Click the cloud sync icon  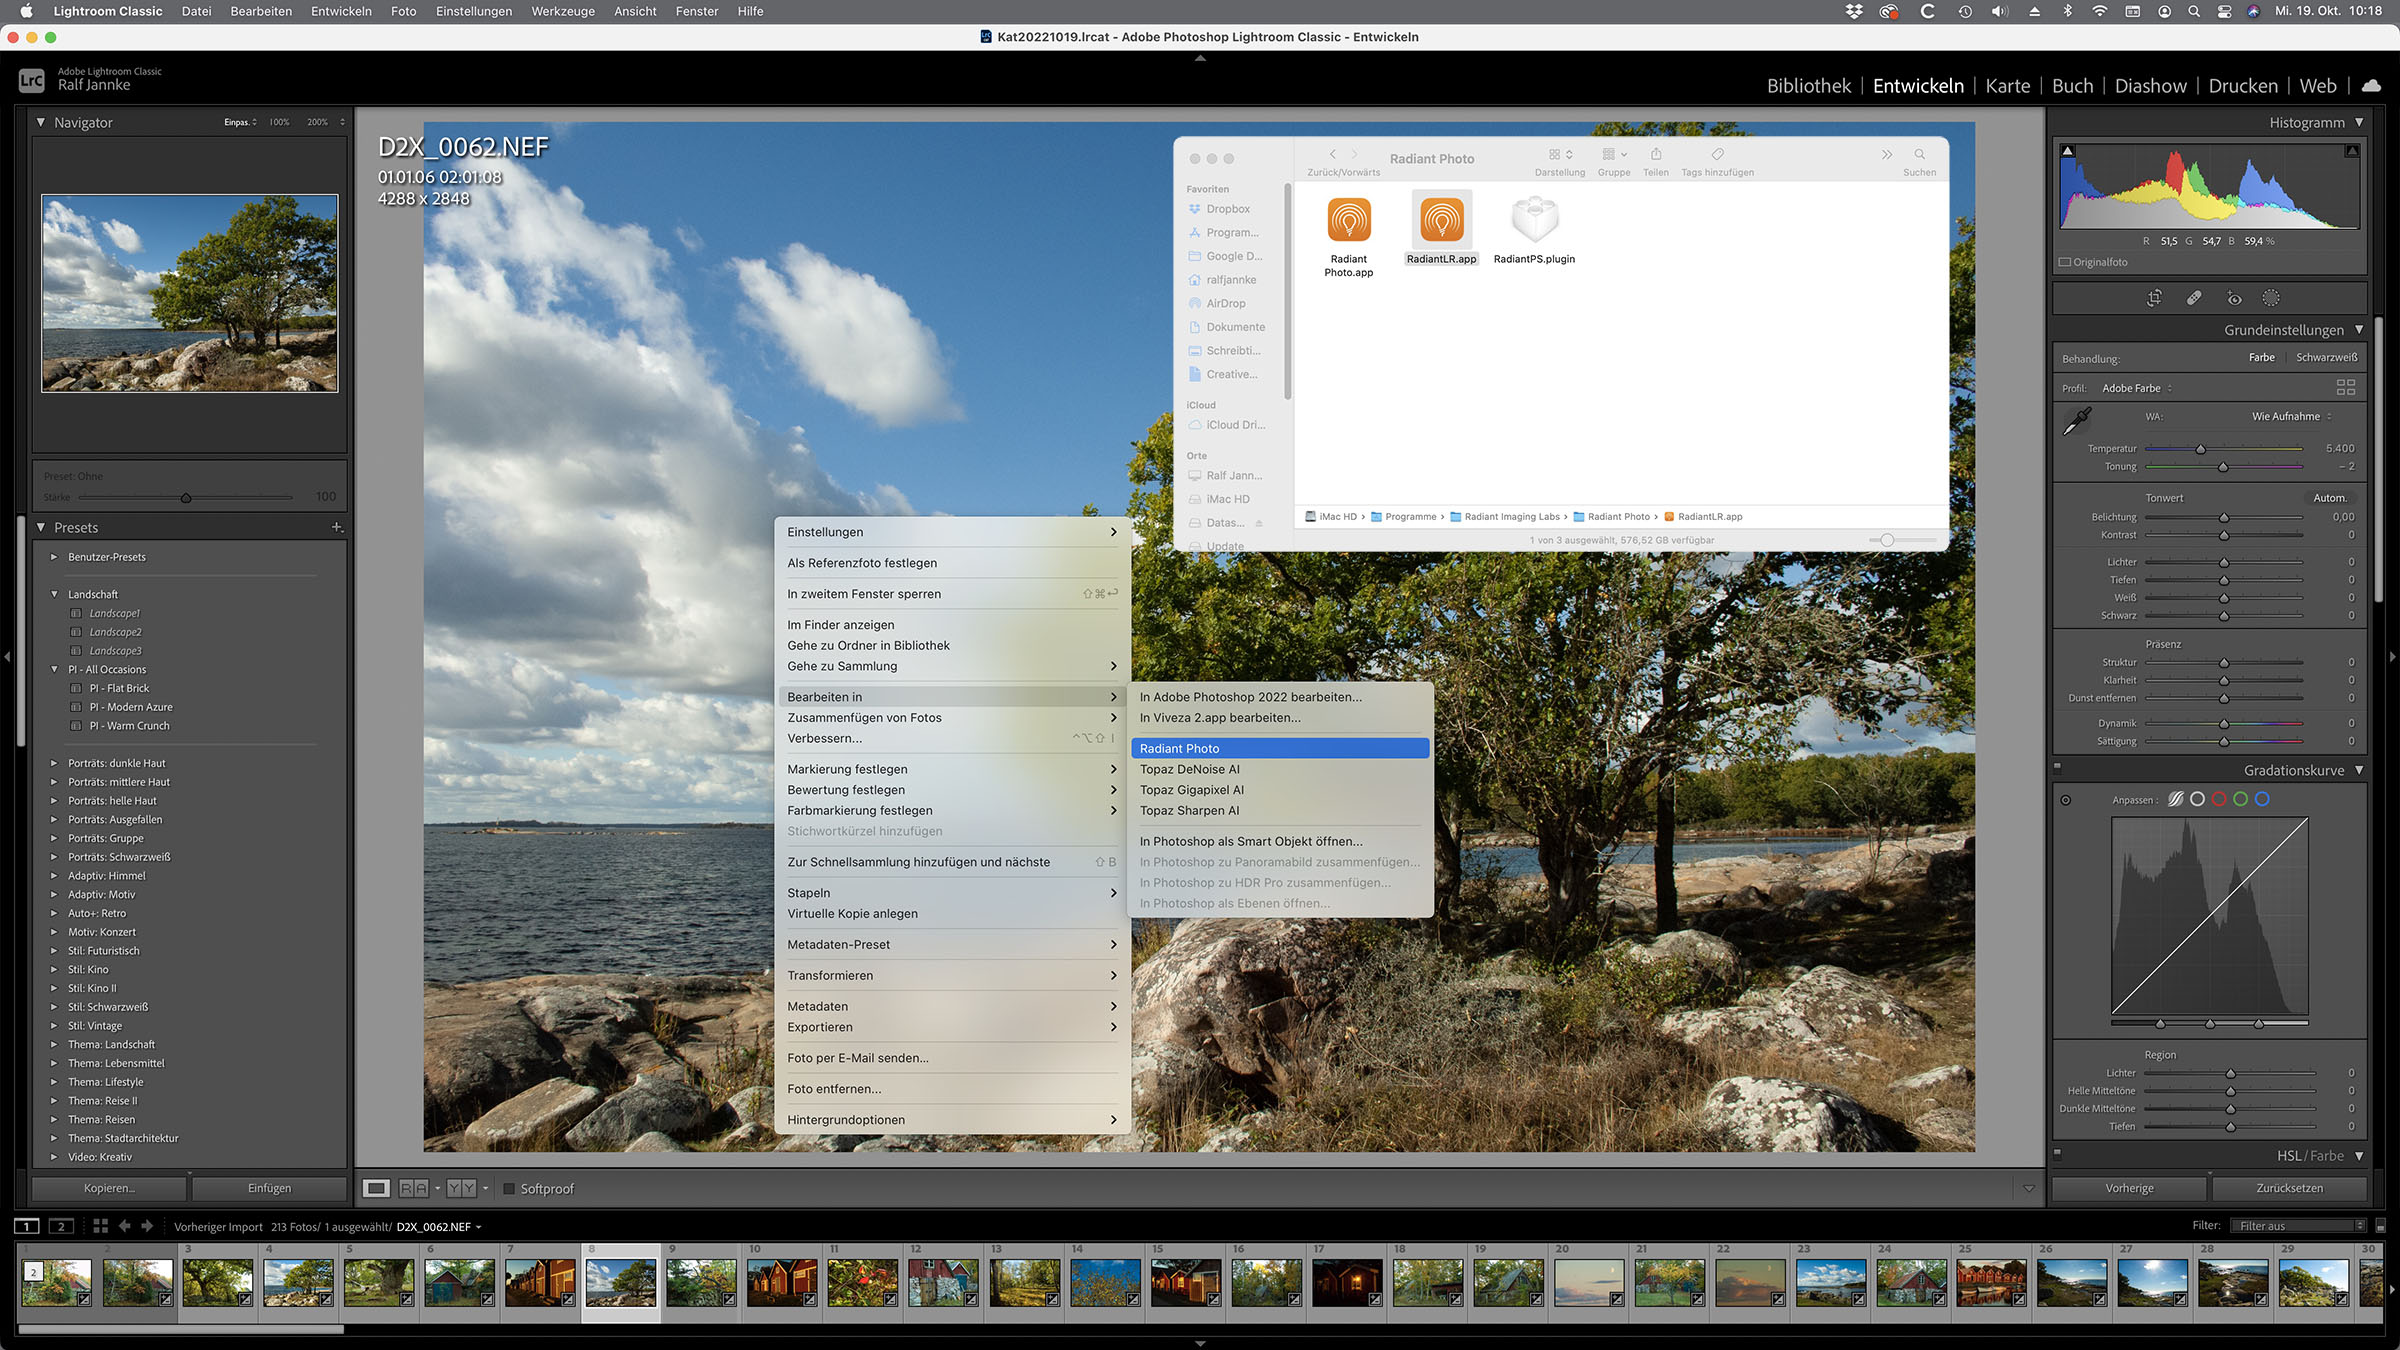[2370, 86]
